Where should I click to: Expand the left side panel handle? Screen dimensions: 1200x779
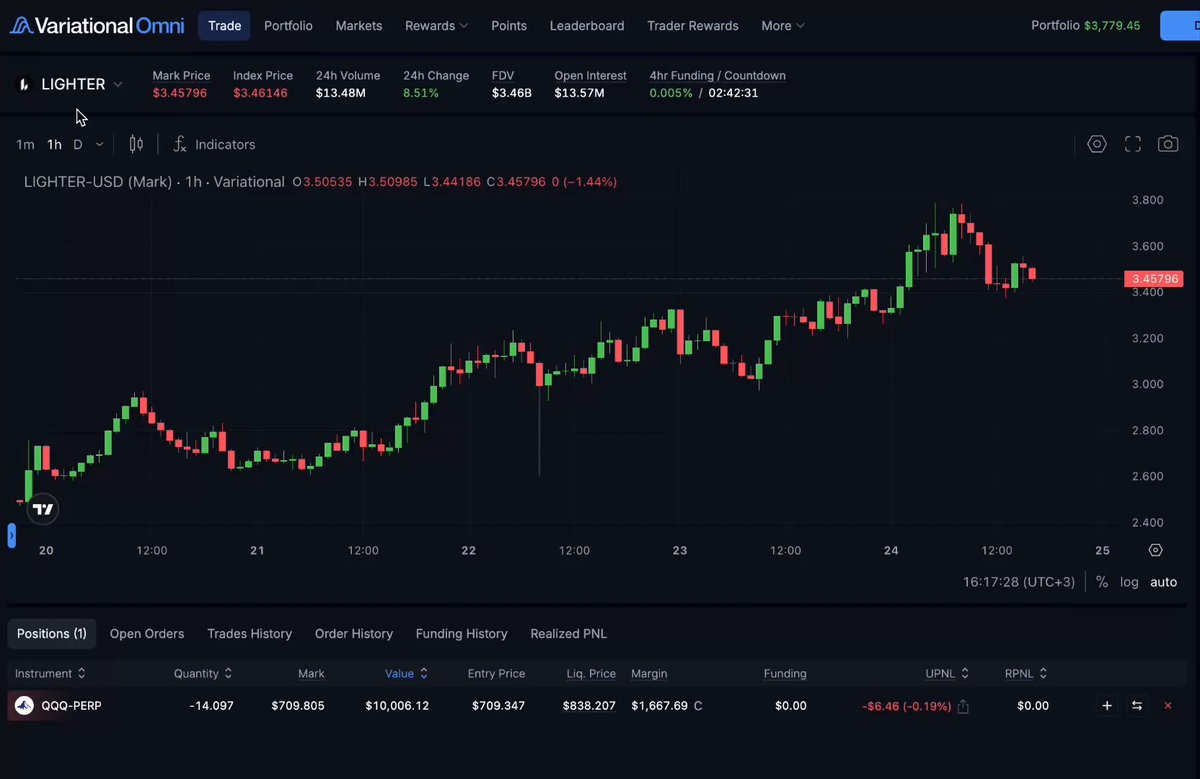coord(12,535)
